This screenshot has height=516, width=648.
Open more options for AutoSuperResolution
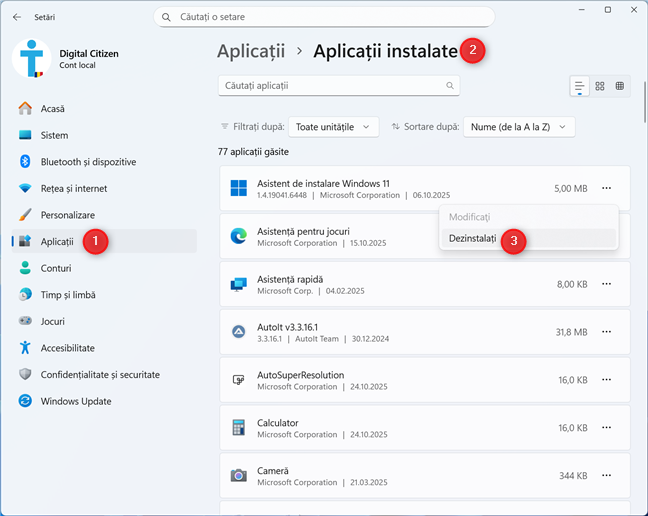pos(606,380)
